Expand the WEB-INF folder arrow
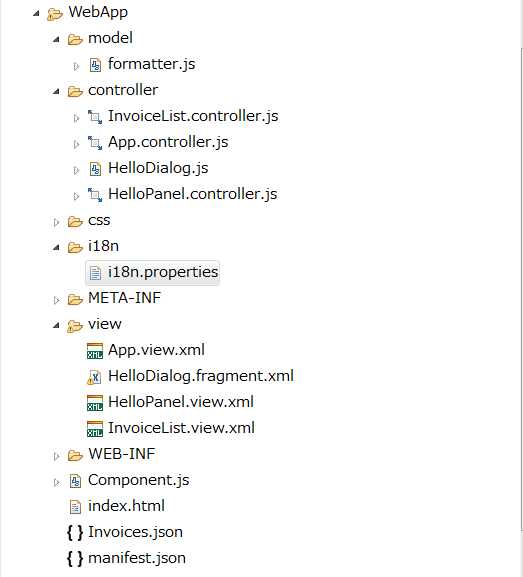The image size is (523, 577). click(x=56, y=457)
